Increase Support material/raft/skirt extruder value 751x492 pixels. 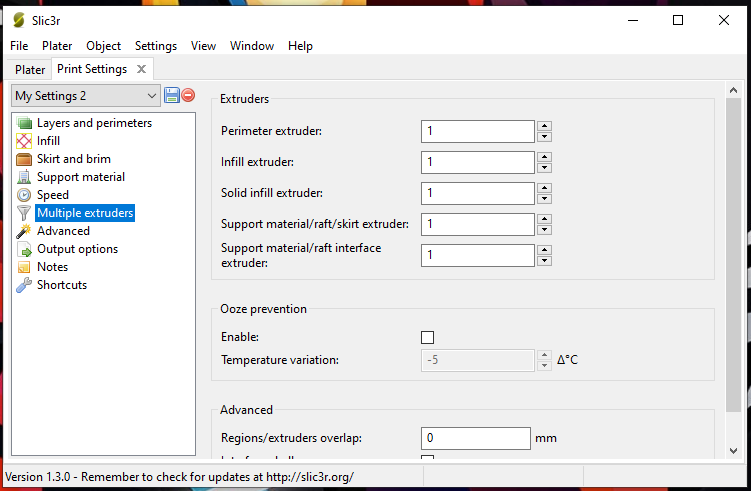click(544, 219)
